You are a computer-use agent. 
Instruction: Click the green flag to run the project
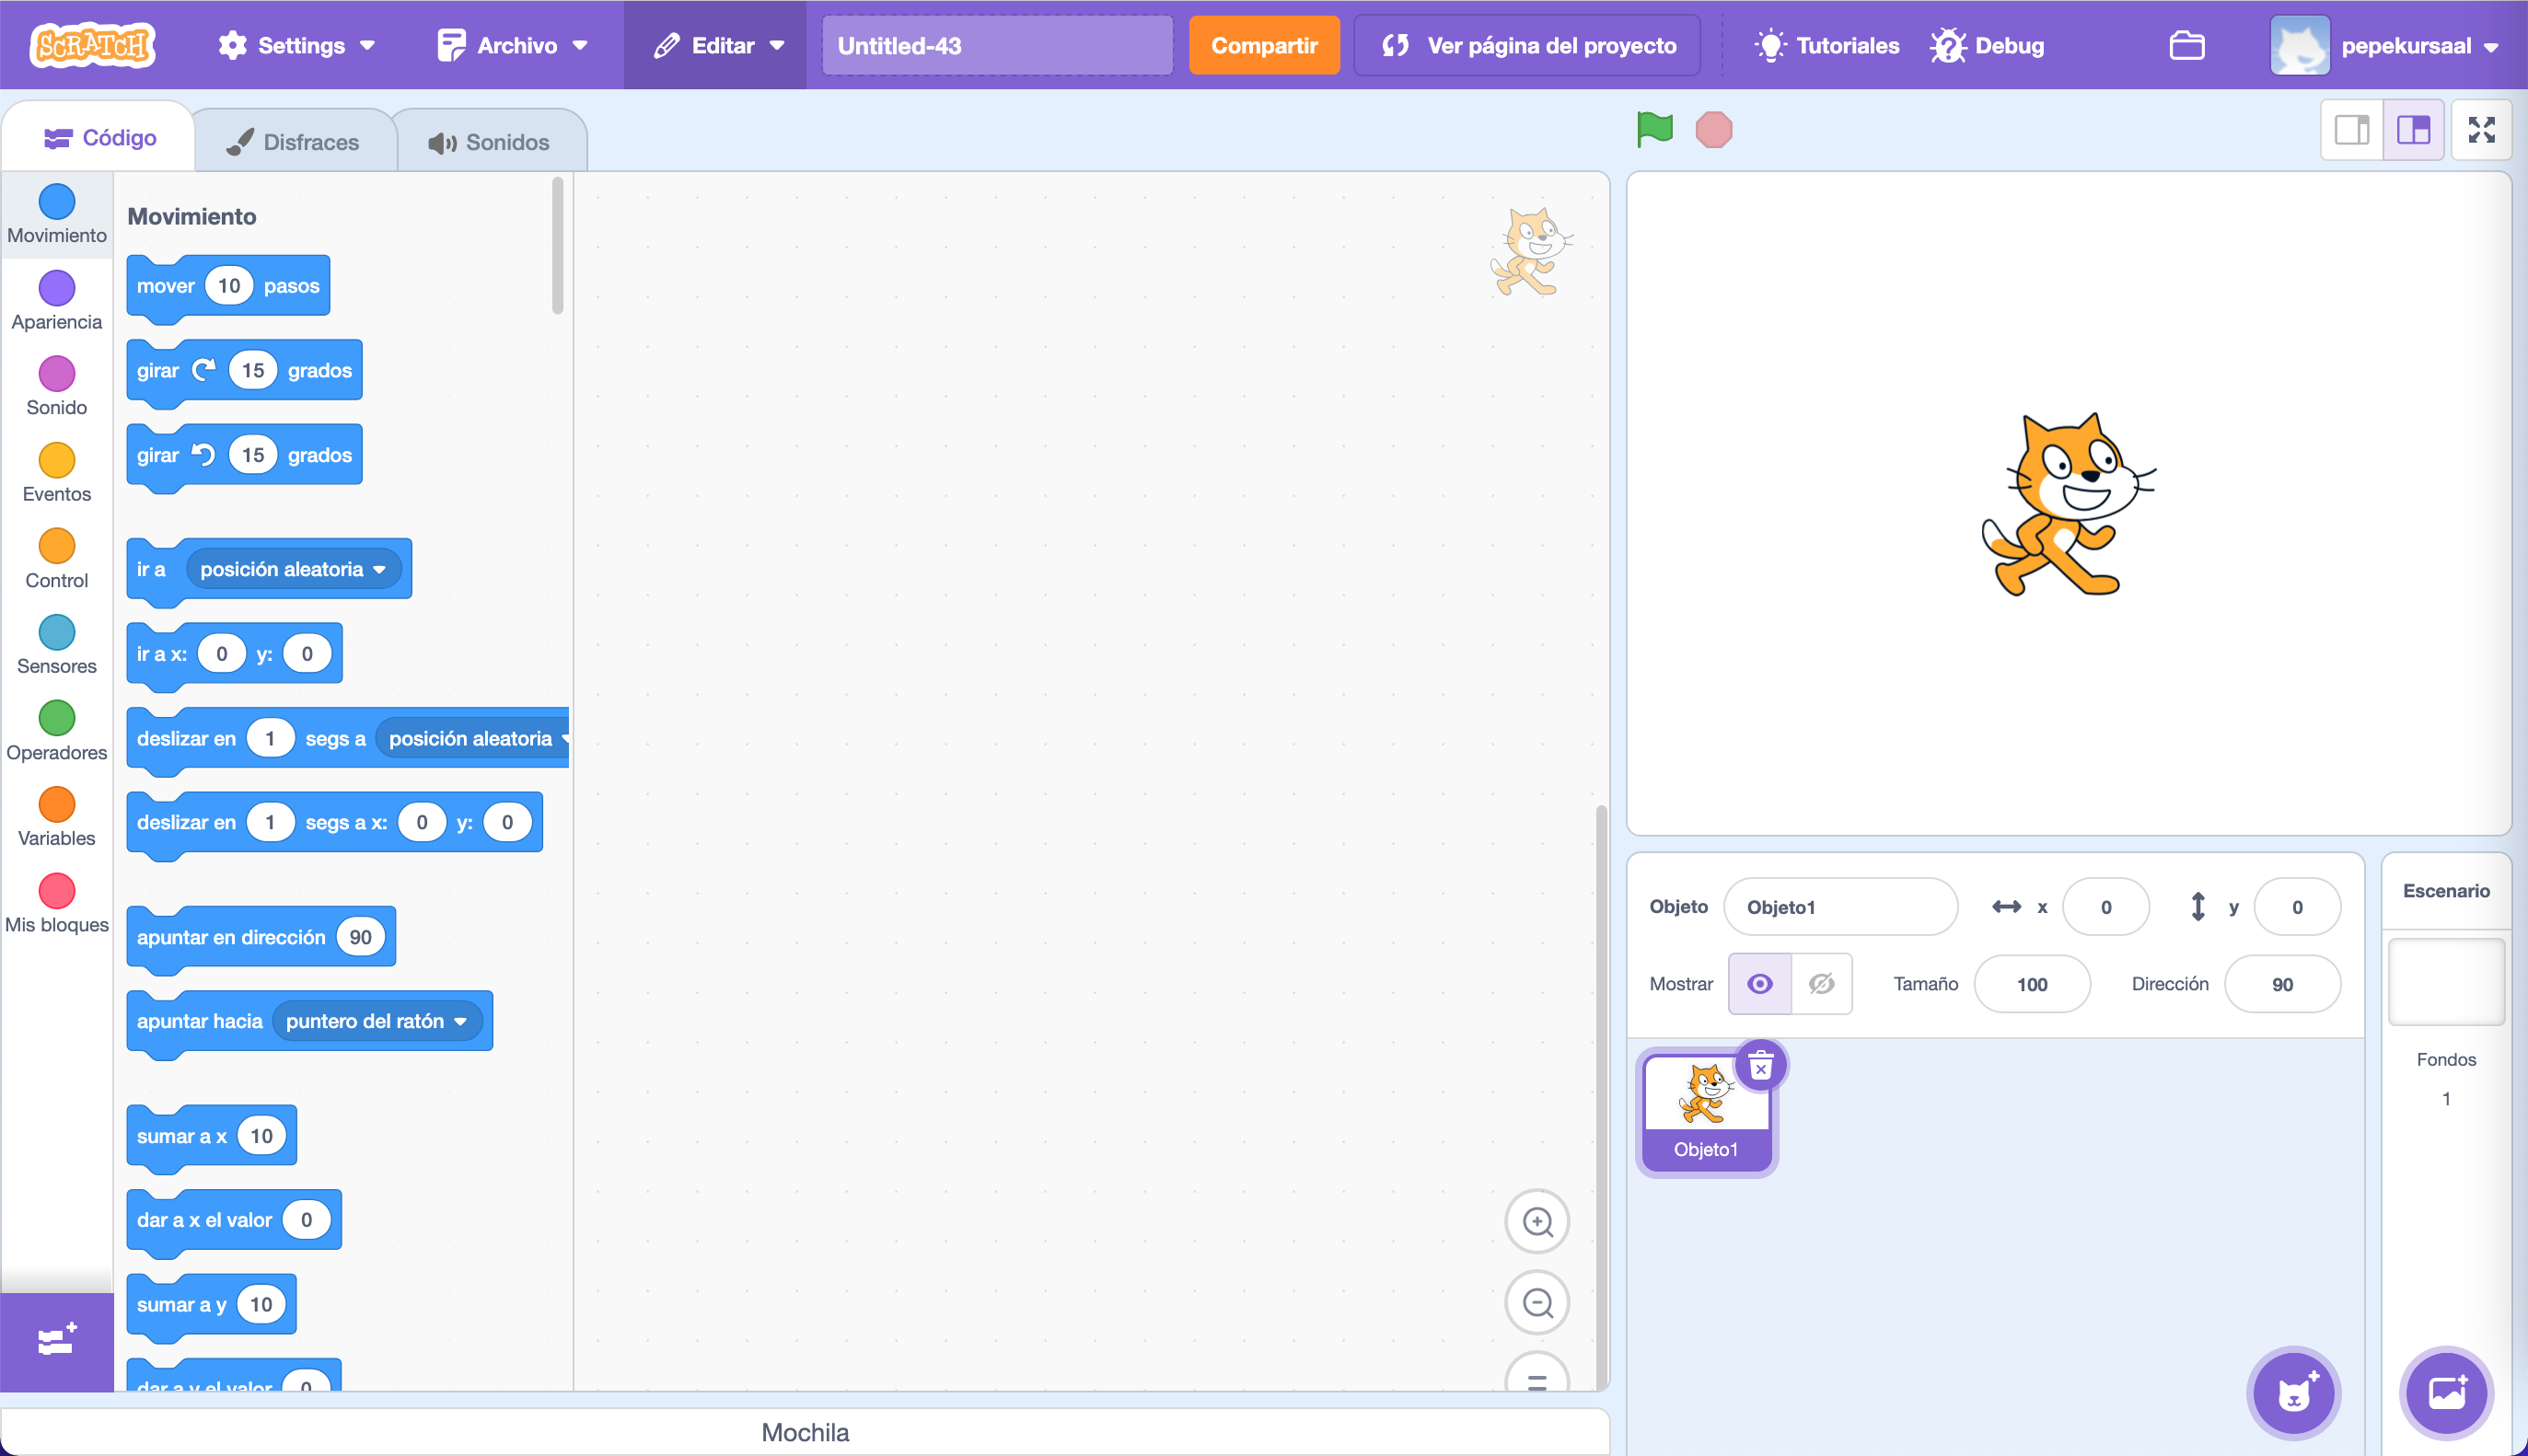click(1654, 129)
